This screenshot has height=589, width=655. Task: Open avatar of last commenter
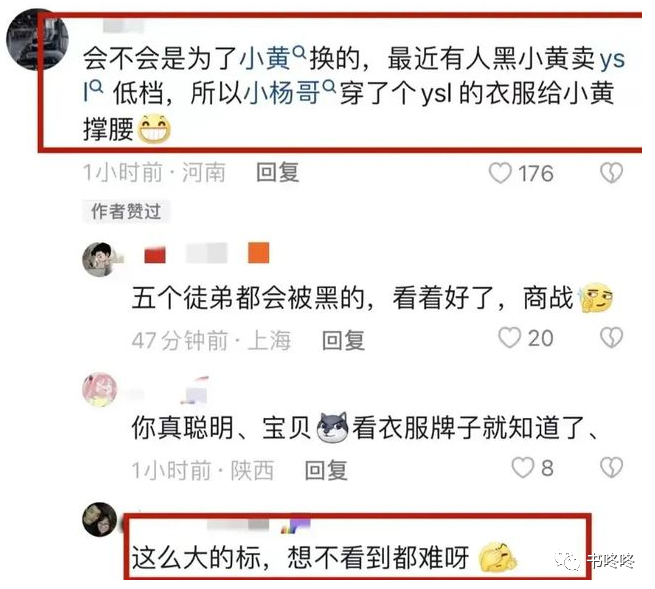(x=100, y=519)
